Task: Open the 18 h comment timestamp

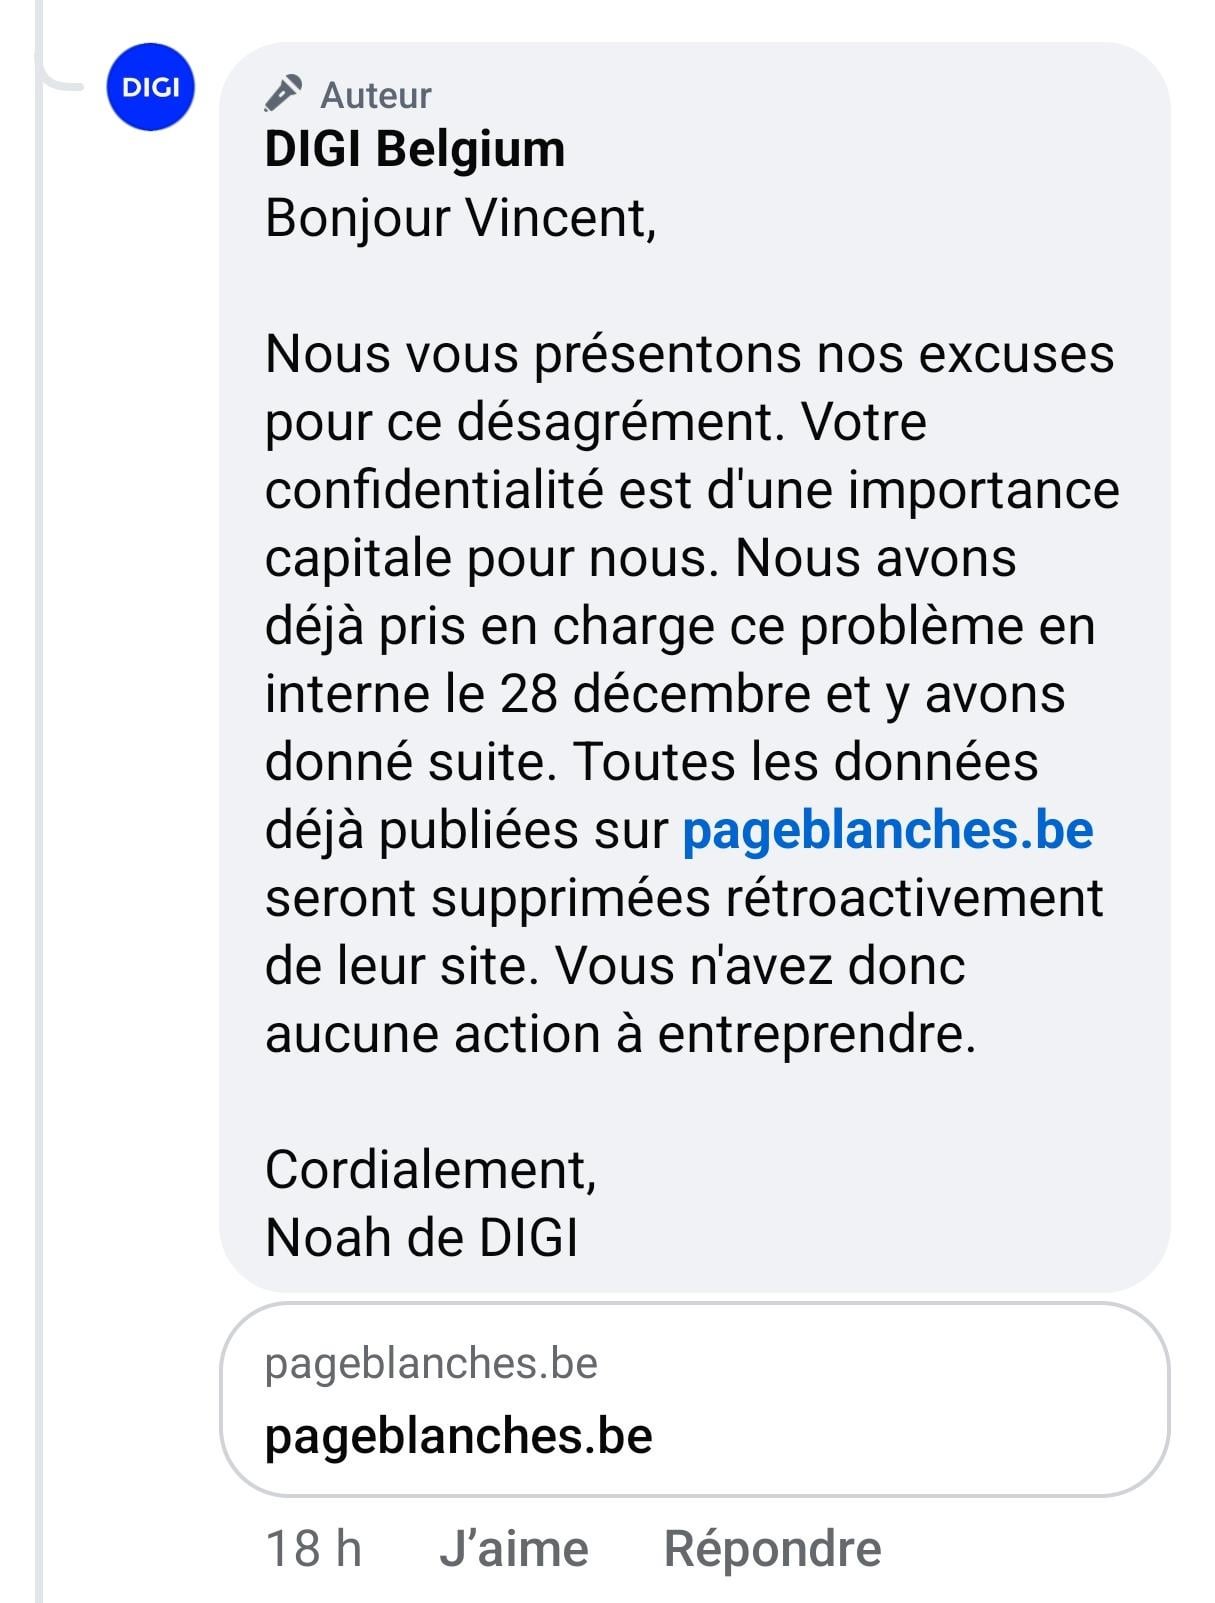Action: [x=313, y=1549]
